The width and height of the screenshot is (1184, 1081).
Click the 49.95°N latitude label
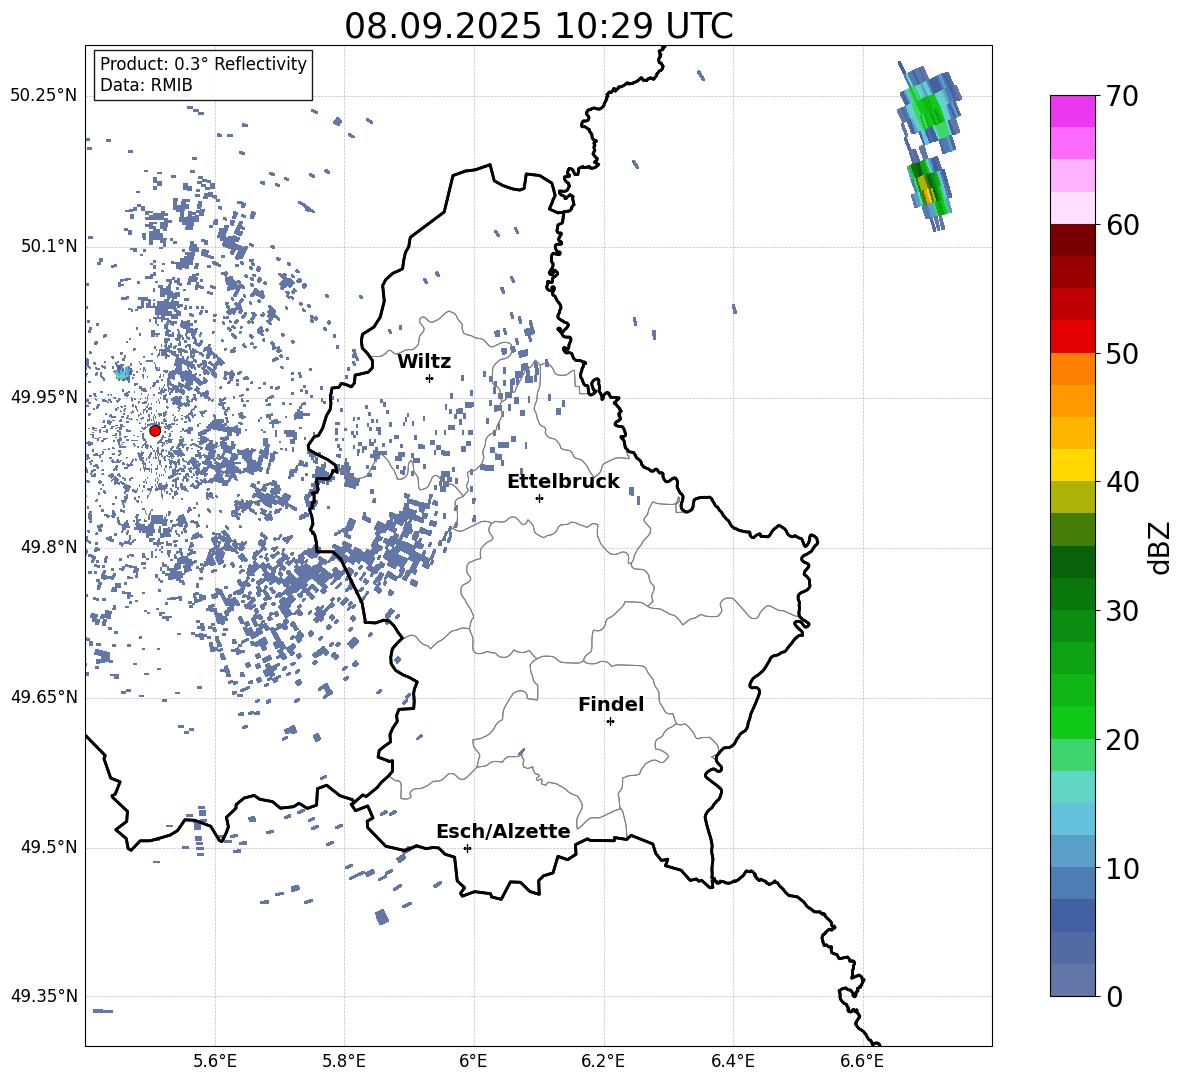44,397
